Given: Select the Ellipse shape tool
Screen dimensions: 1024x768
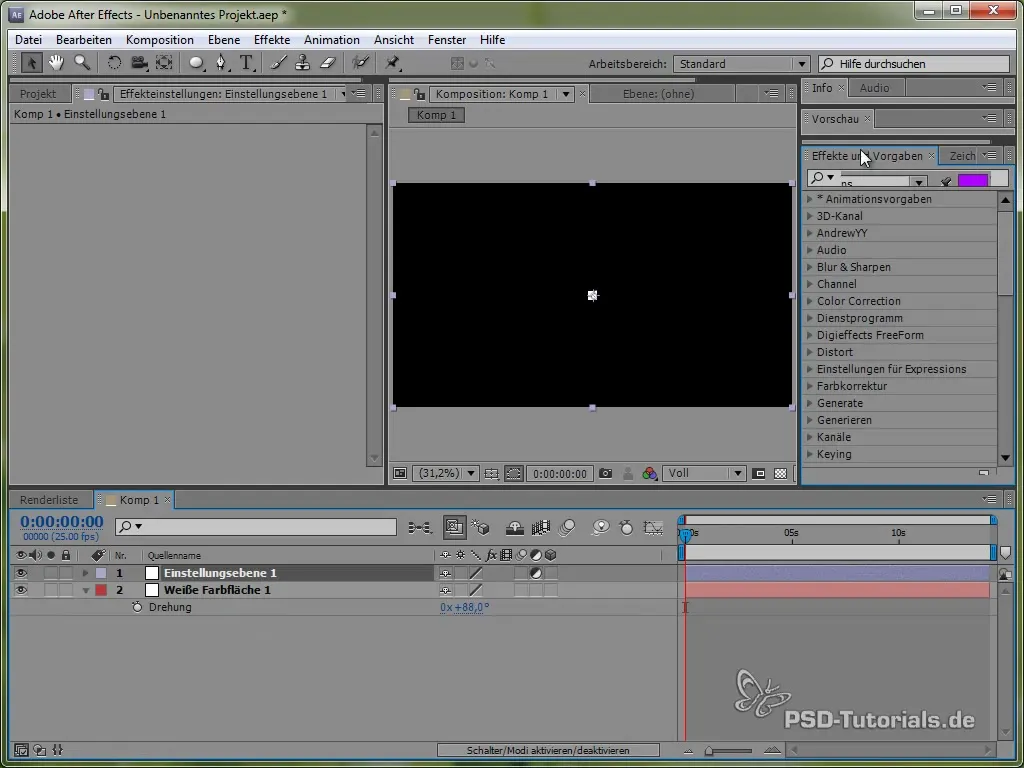Looking at the screenshot, I should click(197, 63).
